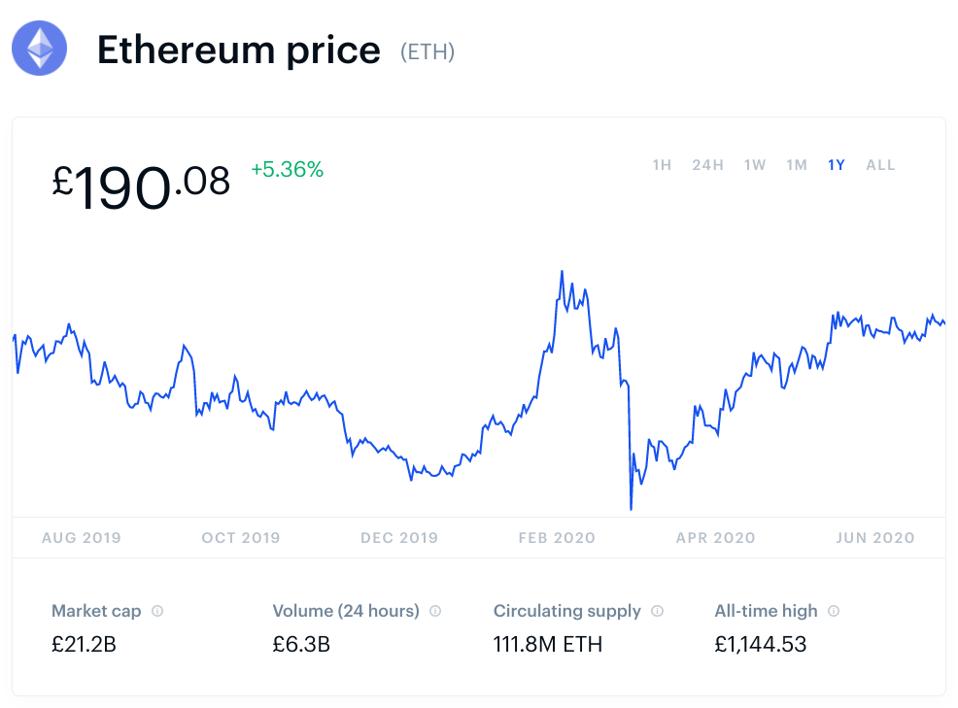The image size is (958, 708).
Task: Click the AUG 2019 axis label
Action: [81, 538]
